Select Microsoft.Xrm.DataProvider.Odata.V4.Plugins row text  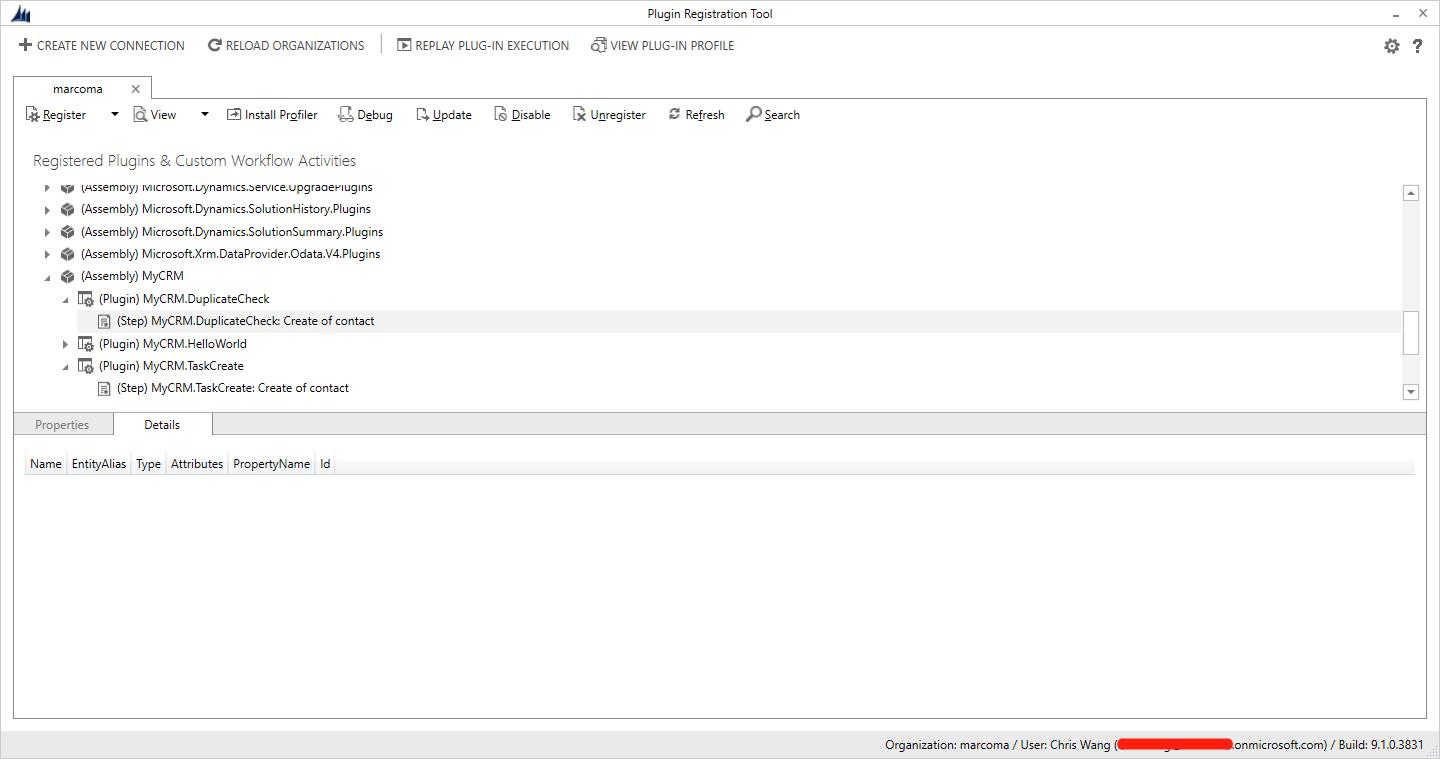(230, 254)
